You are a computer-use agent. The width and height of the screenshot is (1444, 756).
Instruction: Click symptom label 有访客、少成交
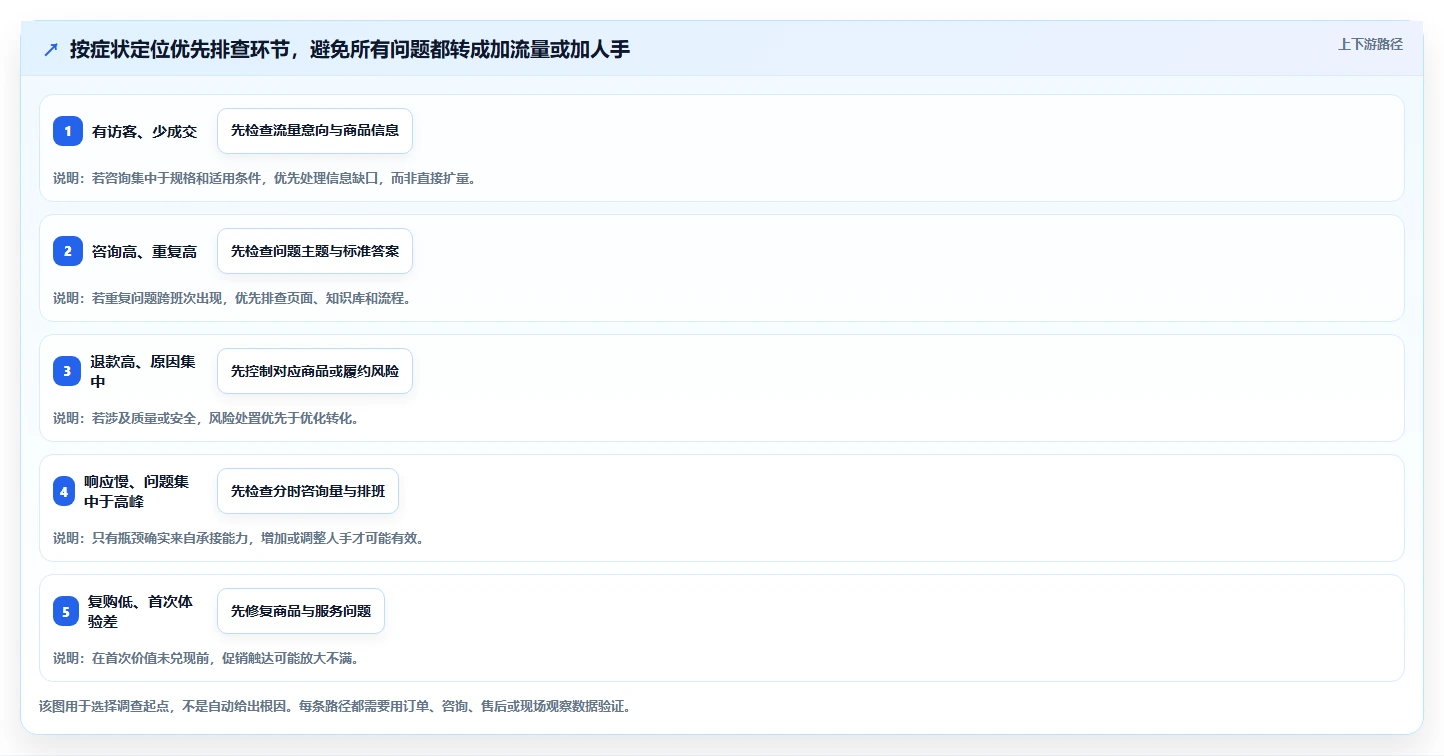(x=145, y=131)
